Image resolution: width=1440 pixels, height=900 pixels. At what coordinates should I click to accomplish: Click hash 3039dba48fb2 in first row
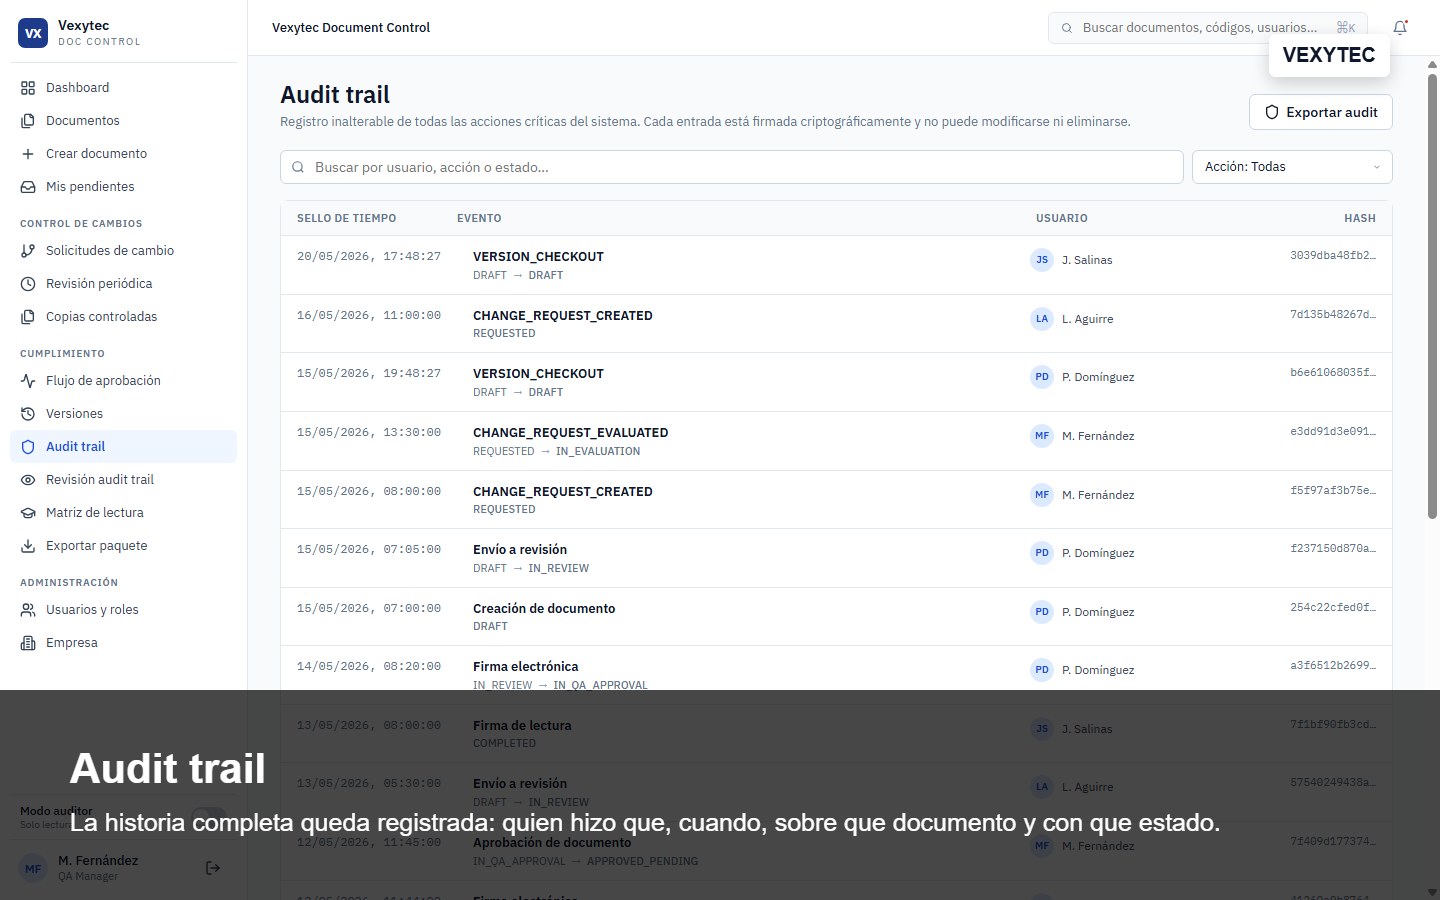point(1333,256)
